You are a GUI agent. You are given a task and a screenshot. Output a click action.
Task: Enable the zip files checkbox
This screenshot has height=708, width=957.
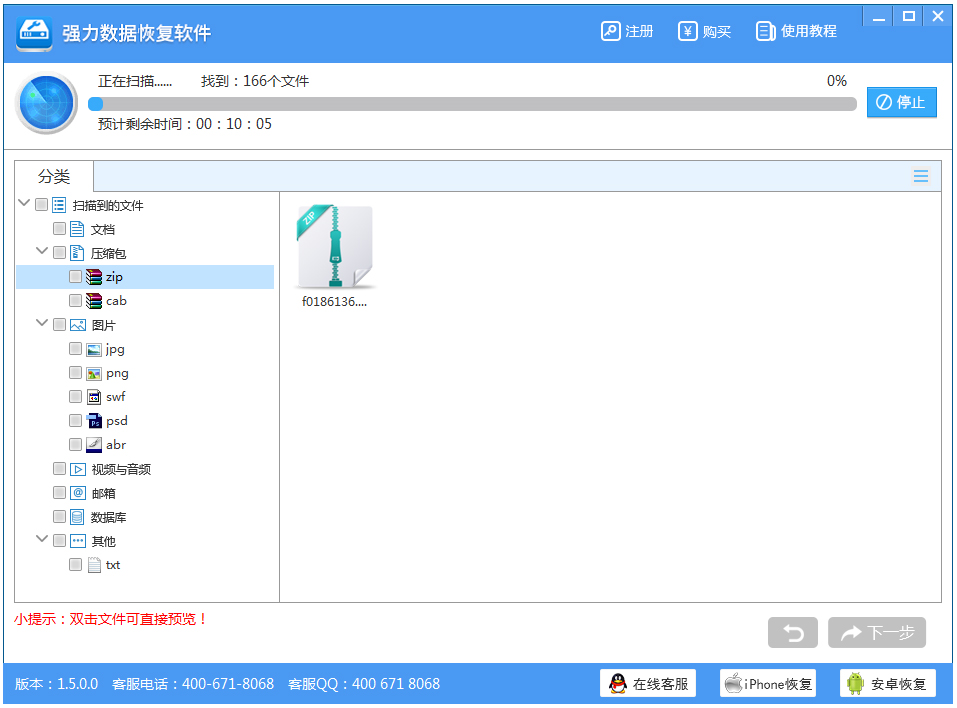click(x=75, y=276)
